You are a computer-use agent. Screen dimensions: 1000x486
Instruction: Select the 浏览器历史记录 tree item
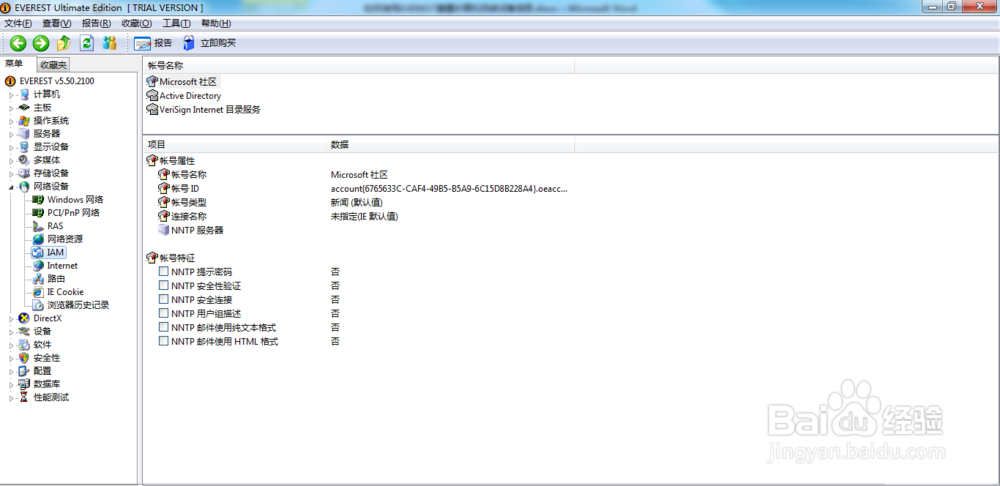[78, 305]
